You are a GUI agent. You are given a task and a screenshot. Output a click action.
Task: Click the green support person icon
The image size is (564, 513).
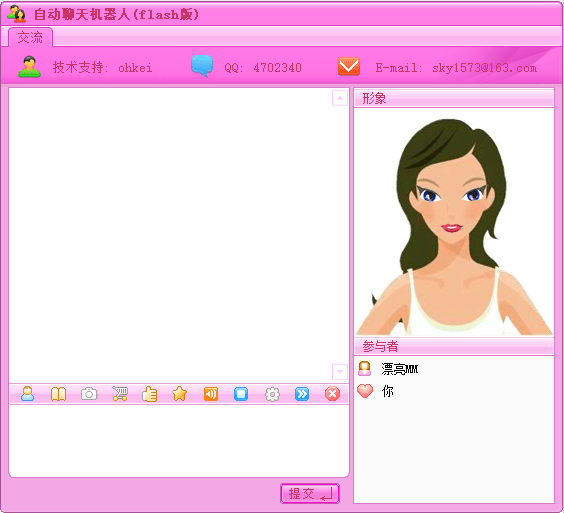(x=29, y=67)
